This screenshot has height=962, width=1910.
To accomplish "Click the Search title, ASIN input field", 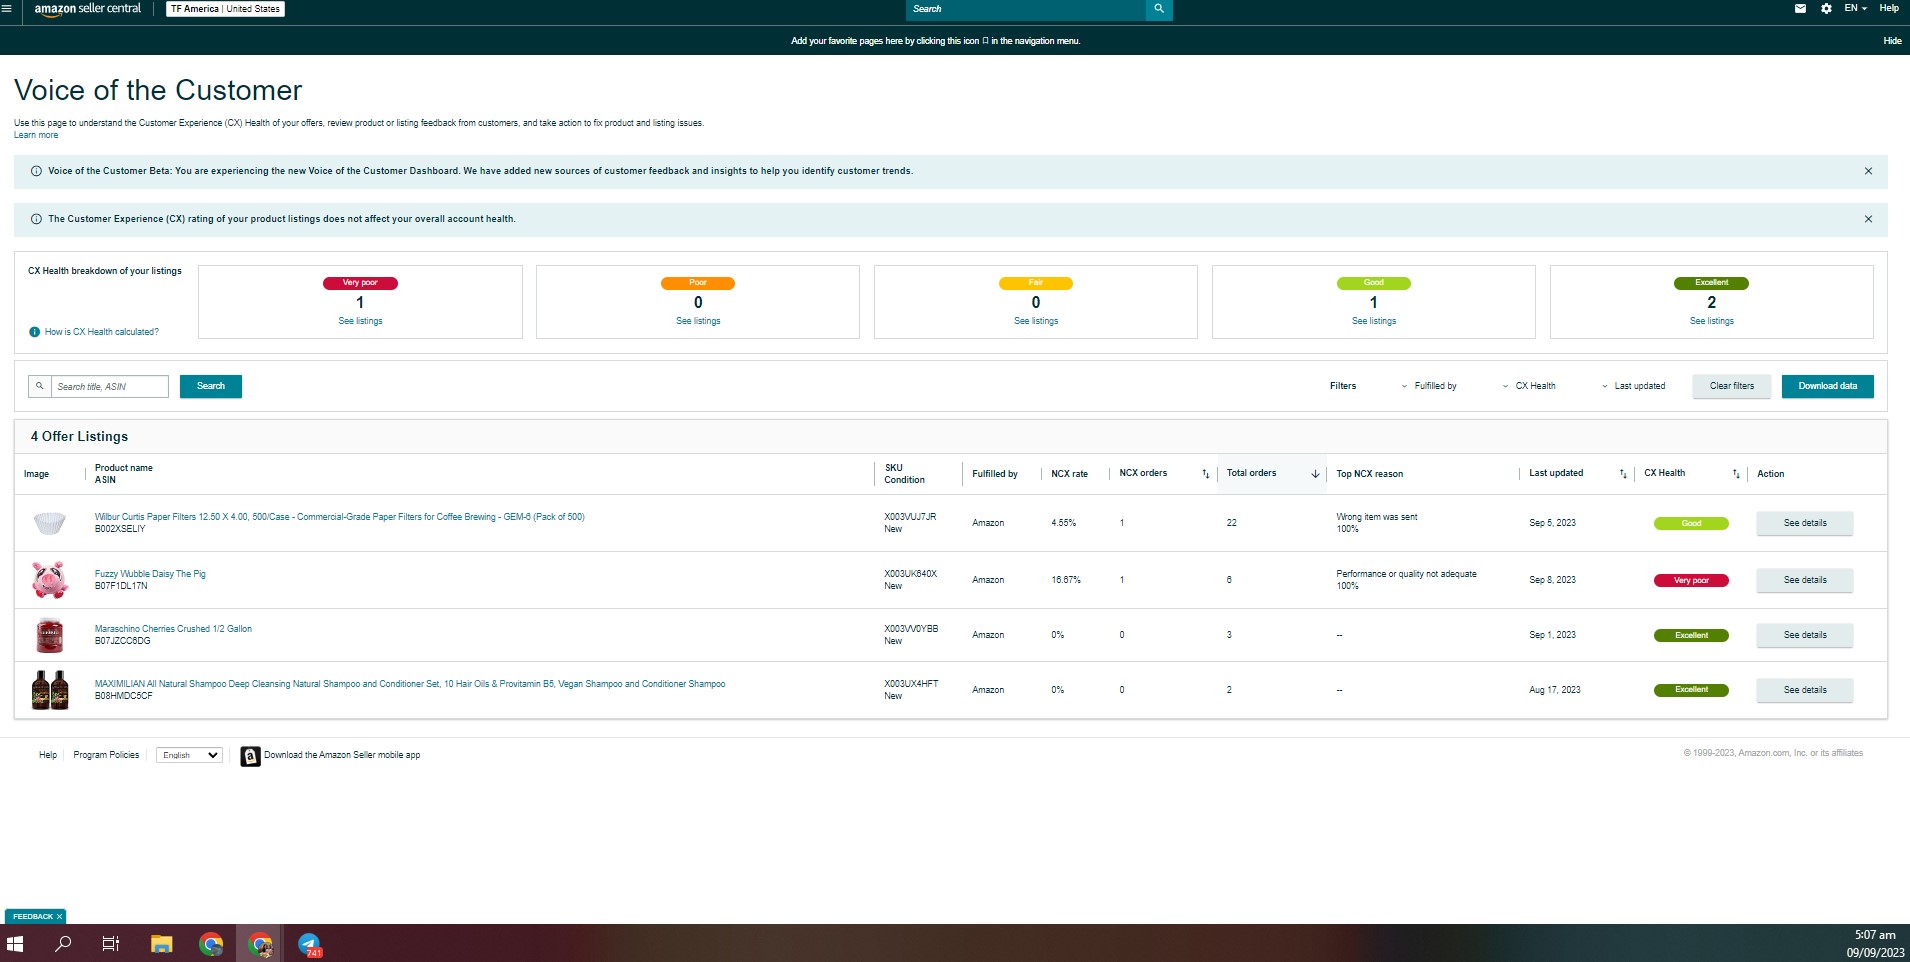I will point(110,386).
